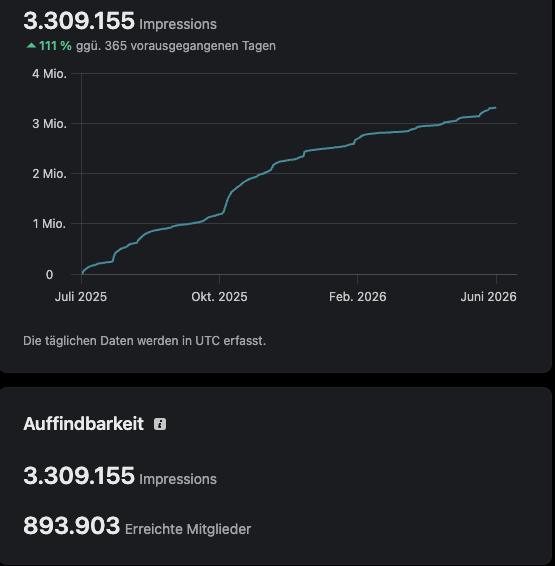555x566 pixels.
Task: Select the 893.903 Erreichte Mitglieder figure
Action: tap(137, 526)
